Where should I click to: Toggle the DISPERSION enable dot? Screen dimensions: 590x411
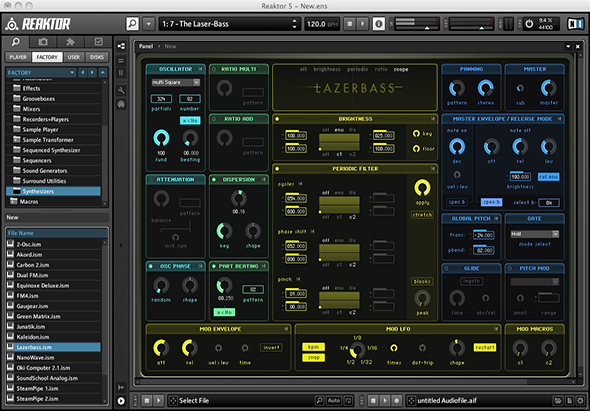click(214, 180)
